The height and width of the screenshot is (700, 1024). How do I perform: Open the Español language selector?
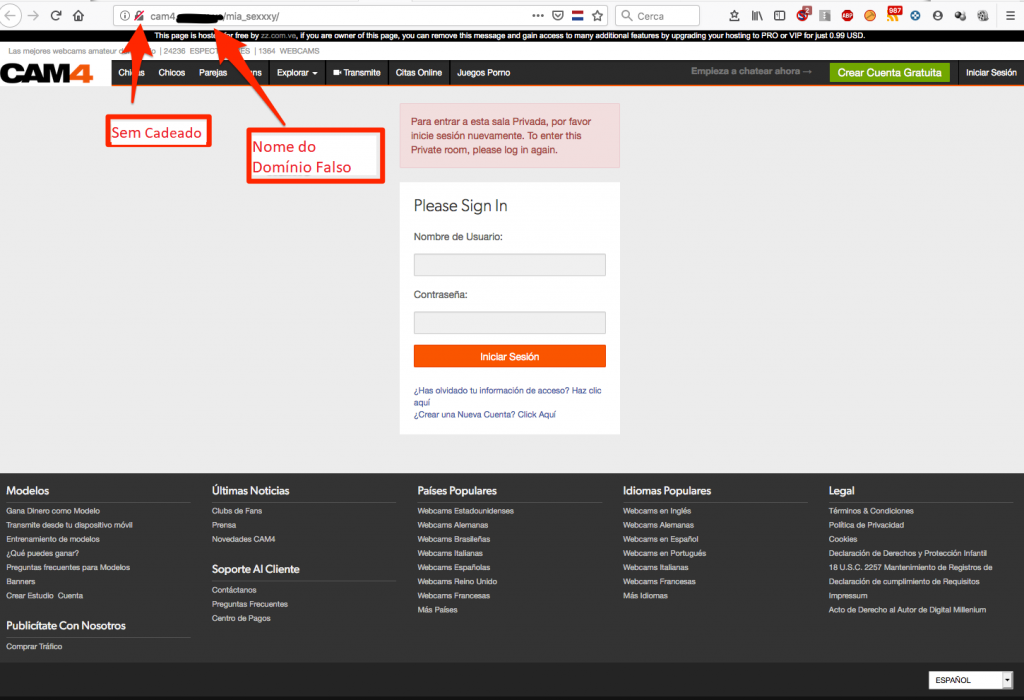970,680
